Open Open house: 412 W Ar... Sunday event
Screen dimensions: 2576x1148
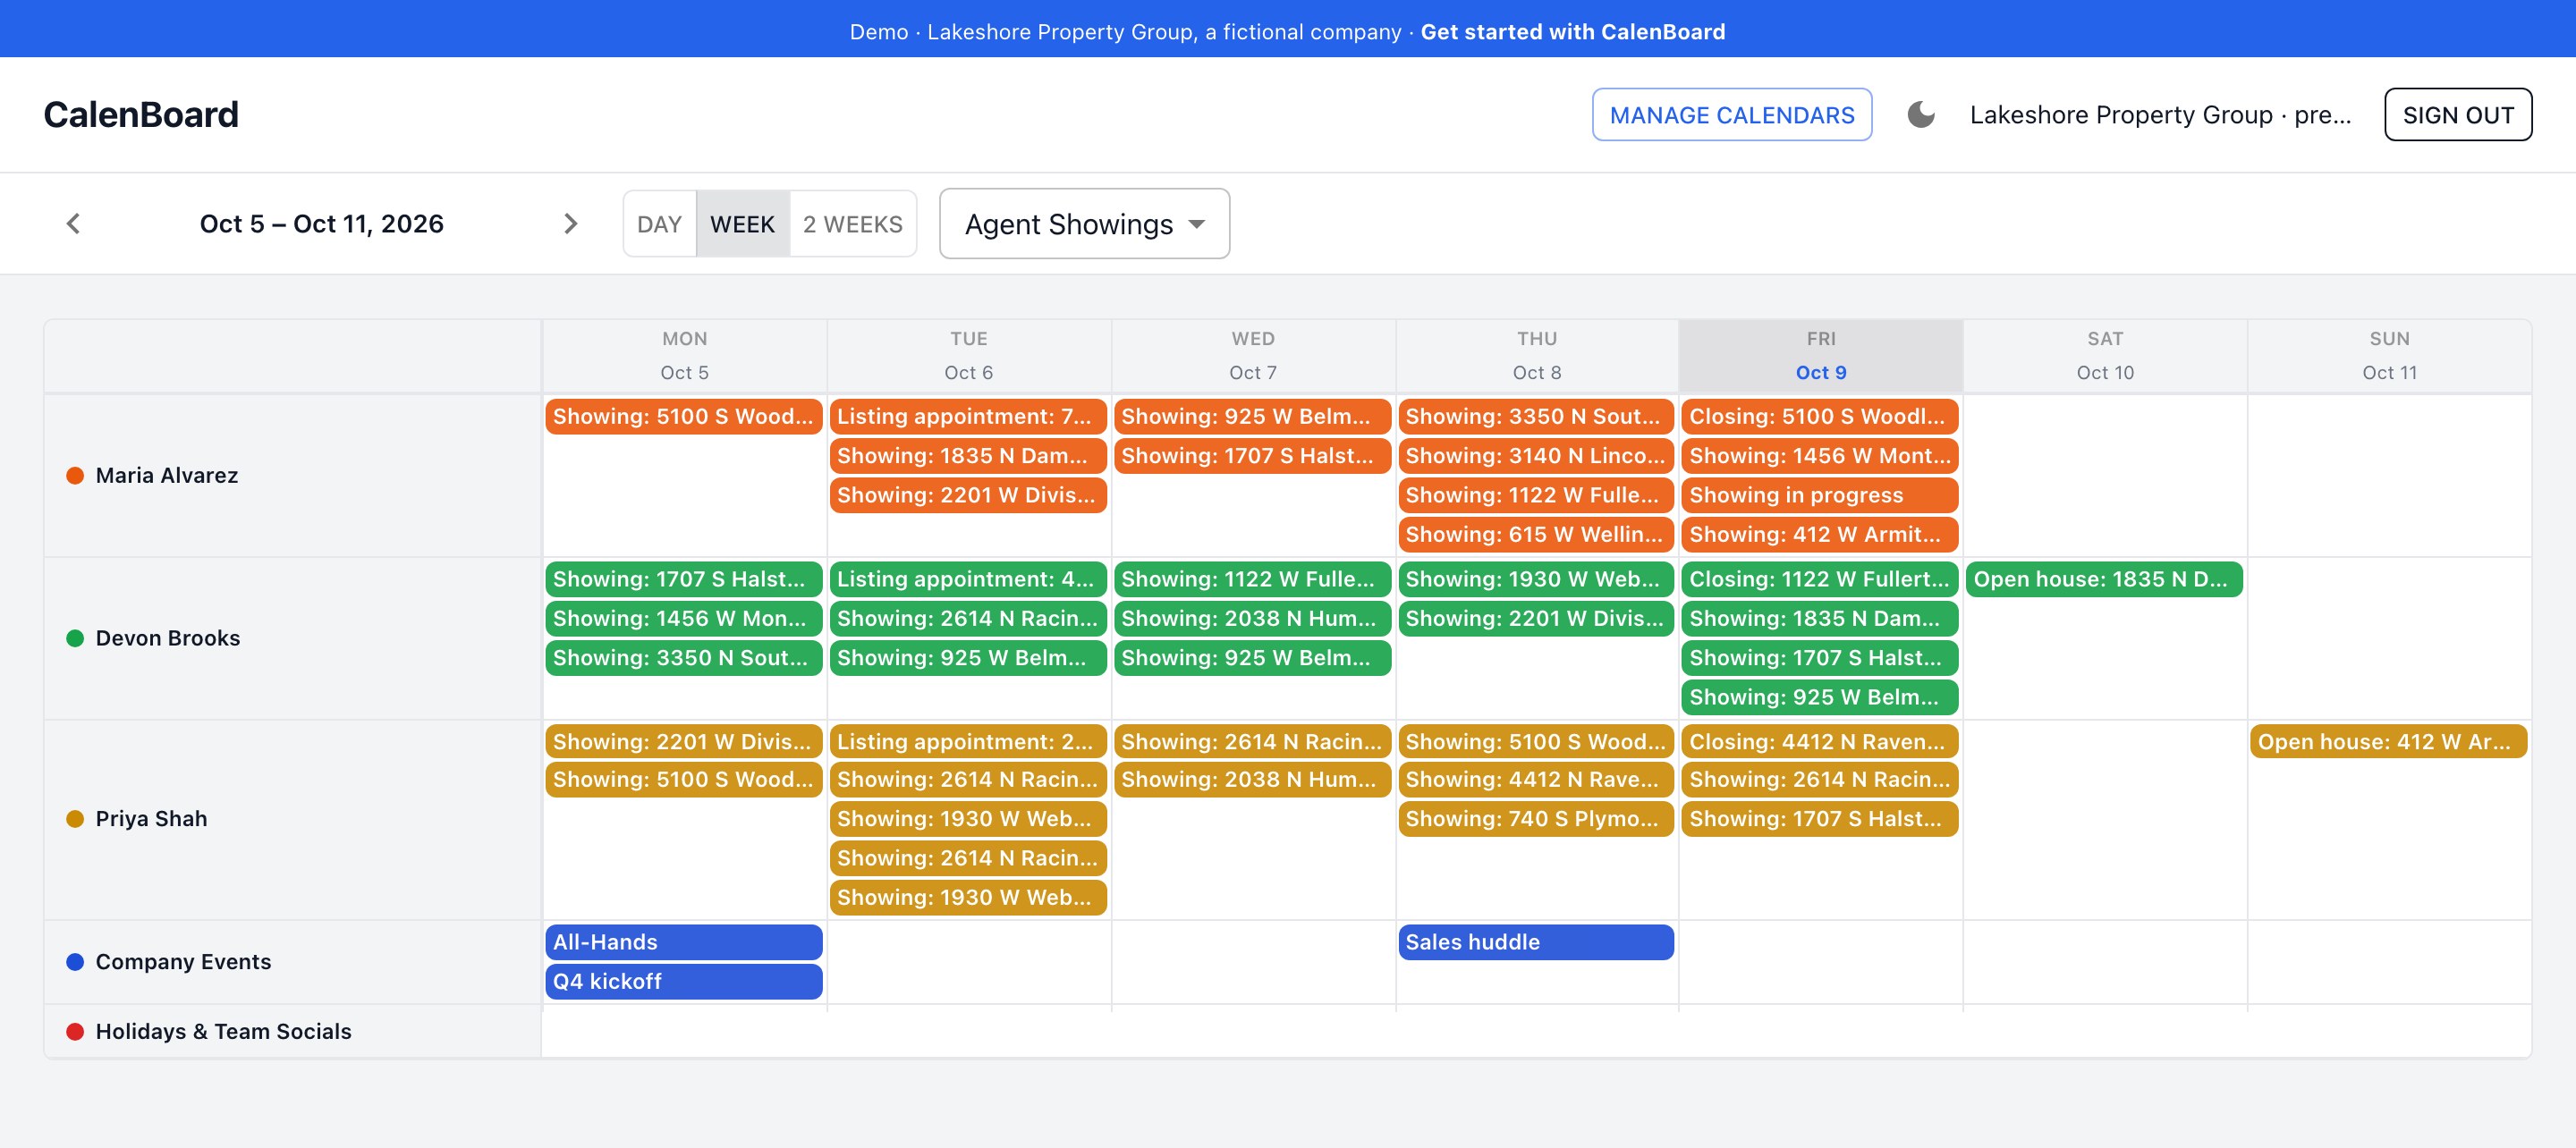[2389, 742]
